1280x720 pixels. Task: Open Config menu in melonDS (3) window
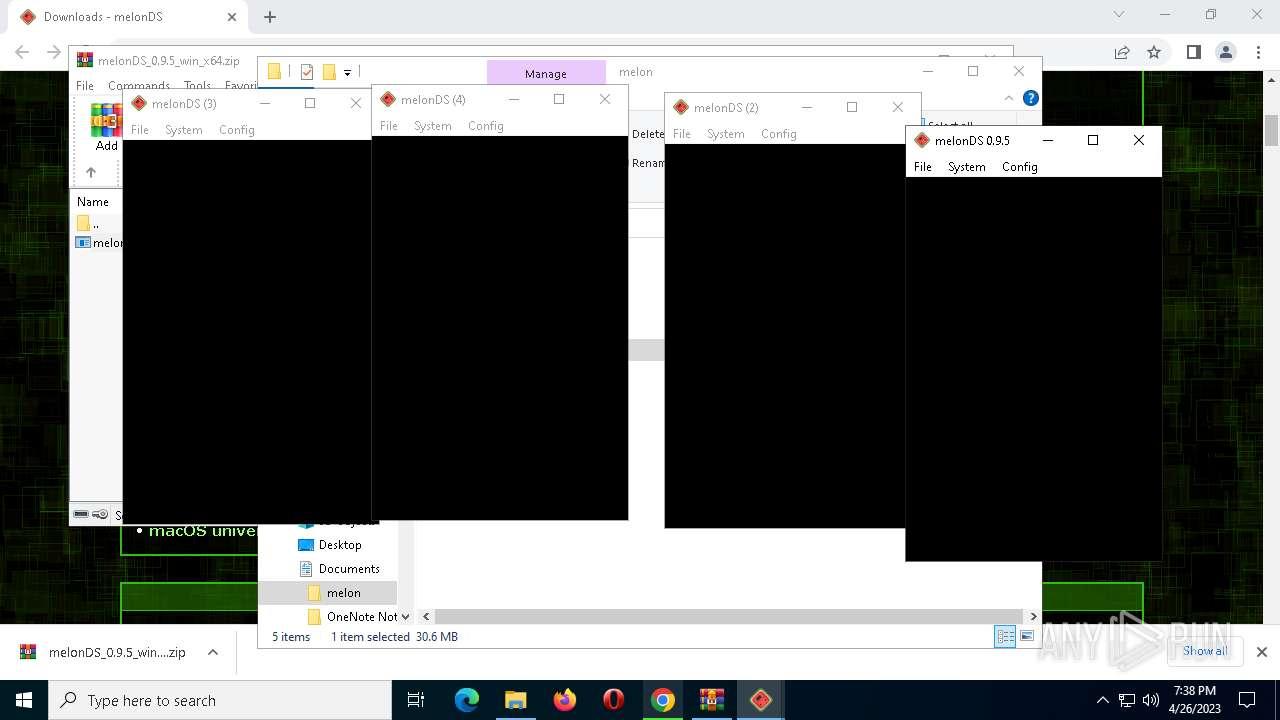[x=237, y=130]
